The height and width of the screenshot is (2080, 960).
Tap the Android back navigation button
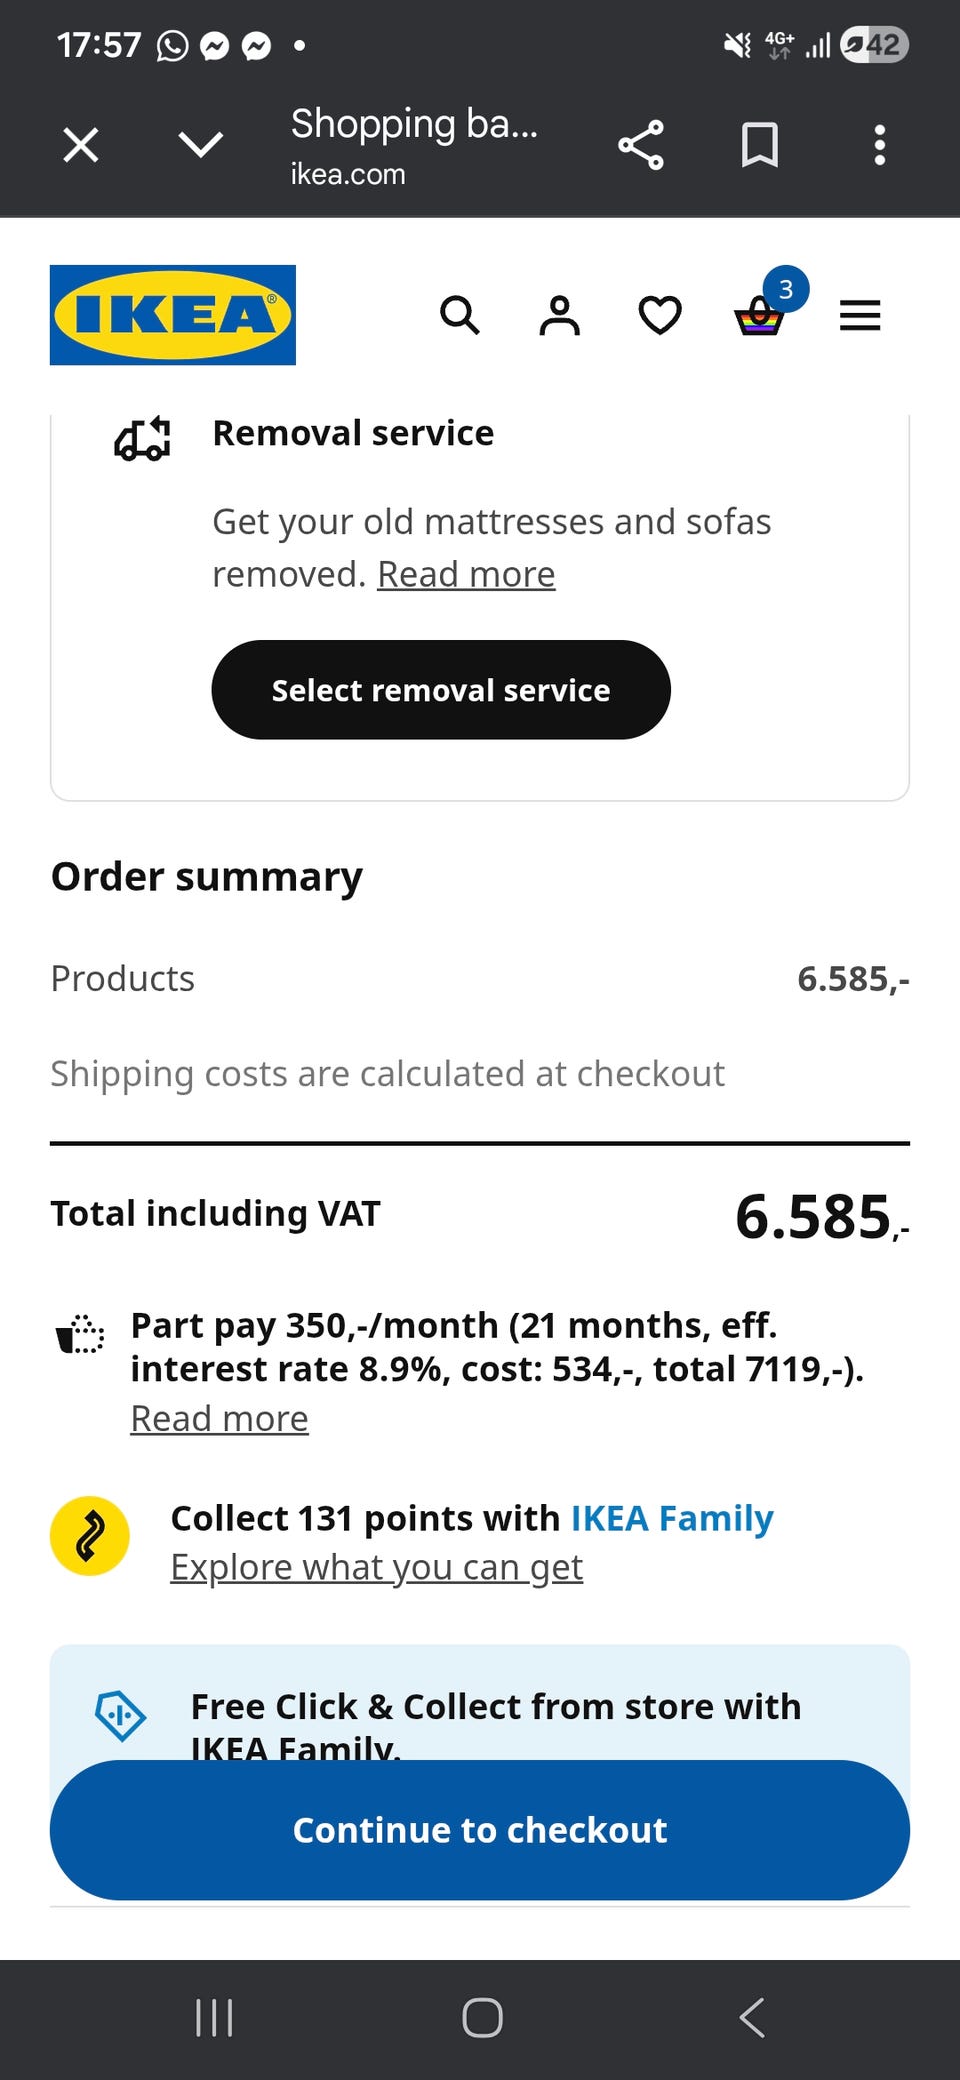tap(752, 2018)
